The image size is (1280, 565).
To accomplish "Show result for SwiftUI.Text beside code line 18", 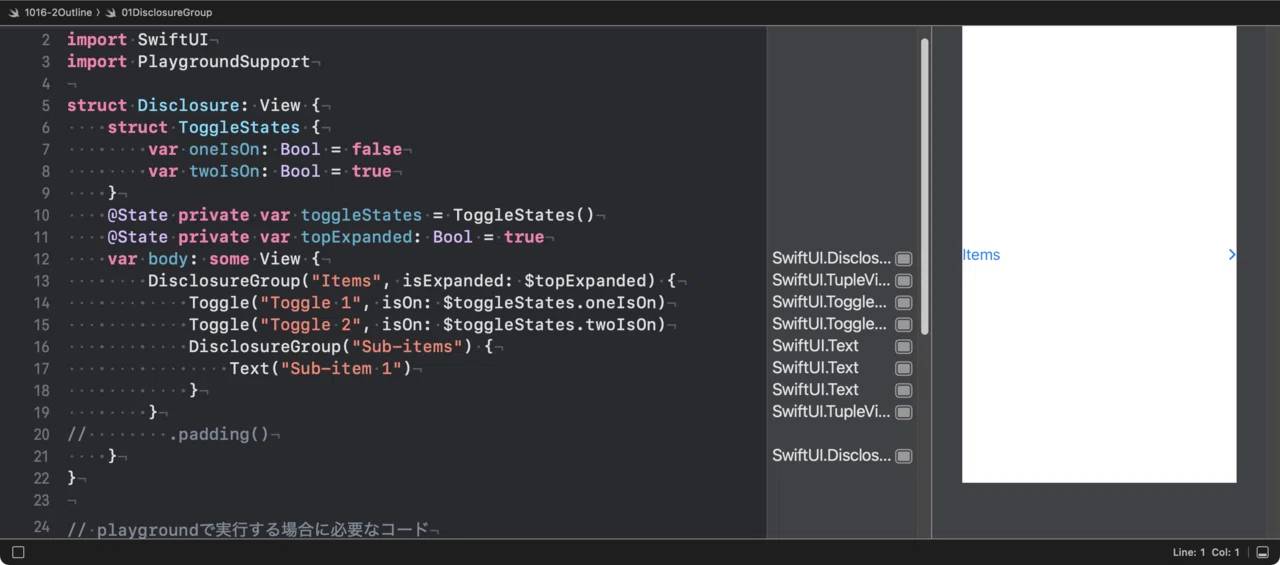I will coord(904,391).
